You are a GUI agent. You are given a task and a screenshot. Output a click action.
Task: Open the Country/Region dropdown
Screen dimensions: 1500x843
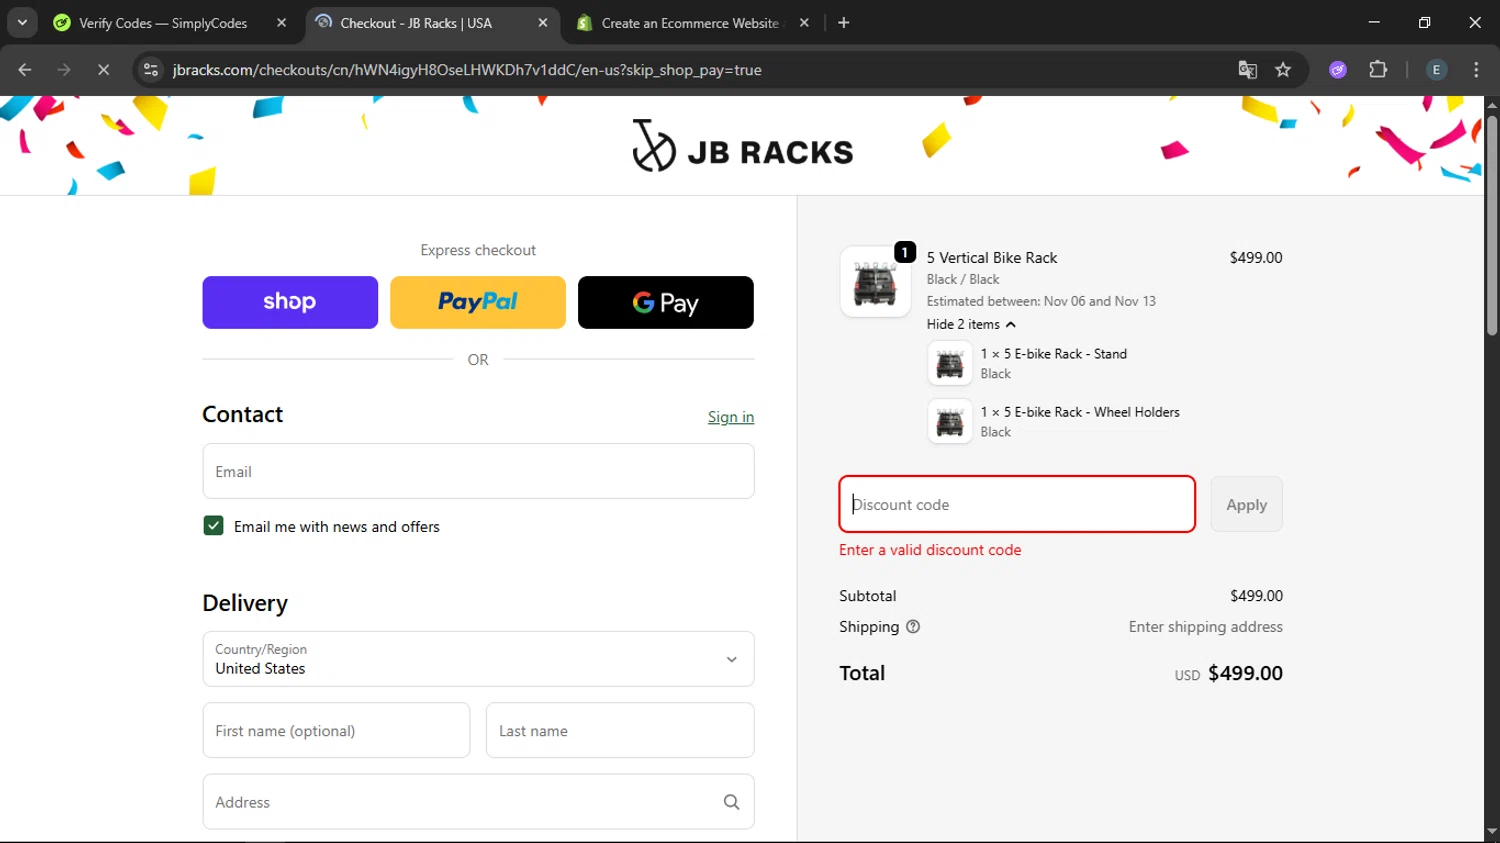pos(478,659)
